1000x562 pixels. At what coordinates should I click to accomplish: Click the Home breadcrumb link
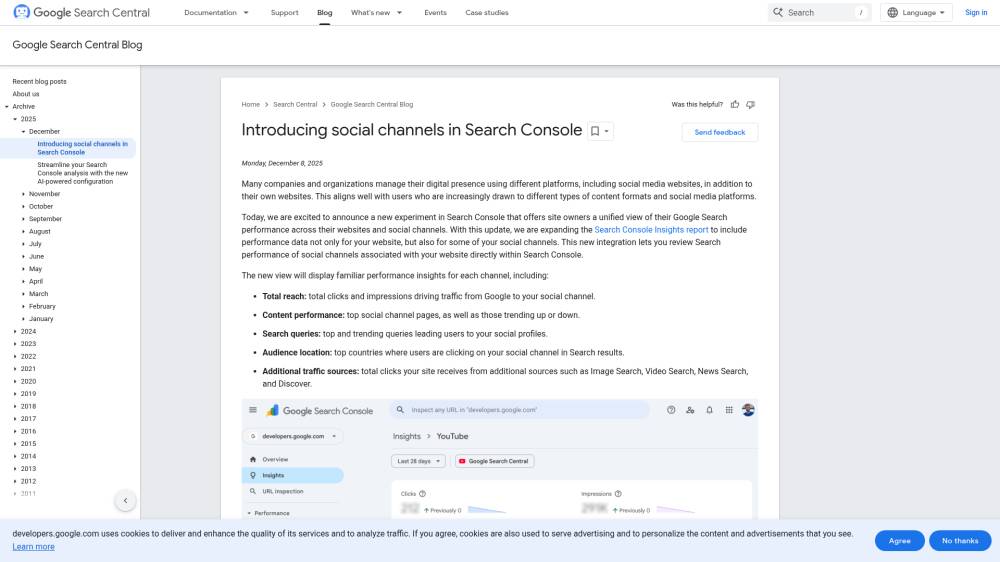(x=251, y=105)
